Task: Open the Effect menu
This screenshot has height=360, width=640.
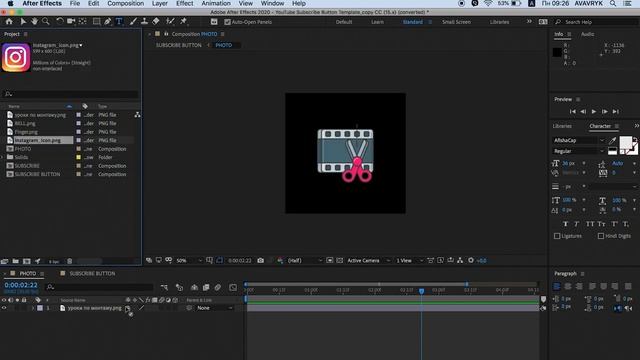Action: [184, 4]
